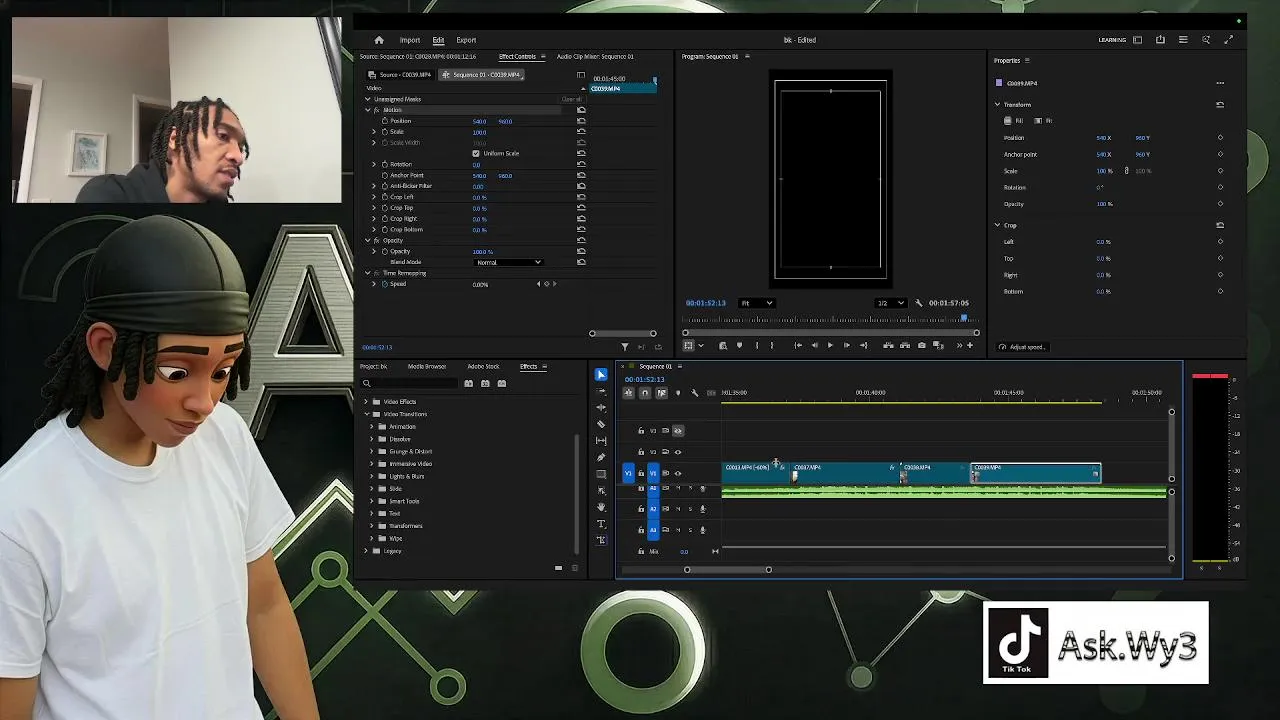Image resolution: width=1280 pixels, height=720 pixels.
Task: Click the Effects panel search field
Action: pos(410,383)
